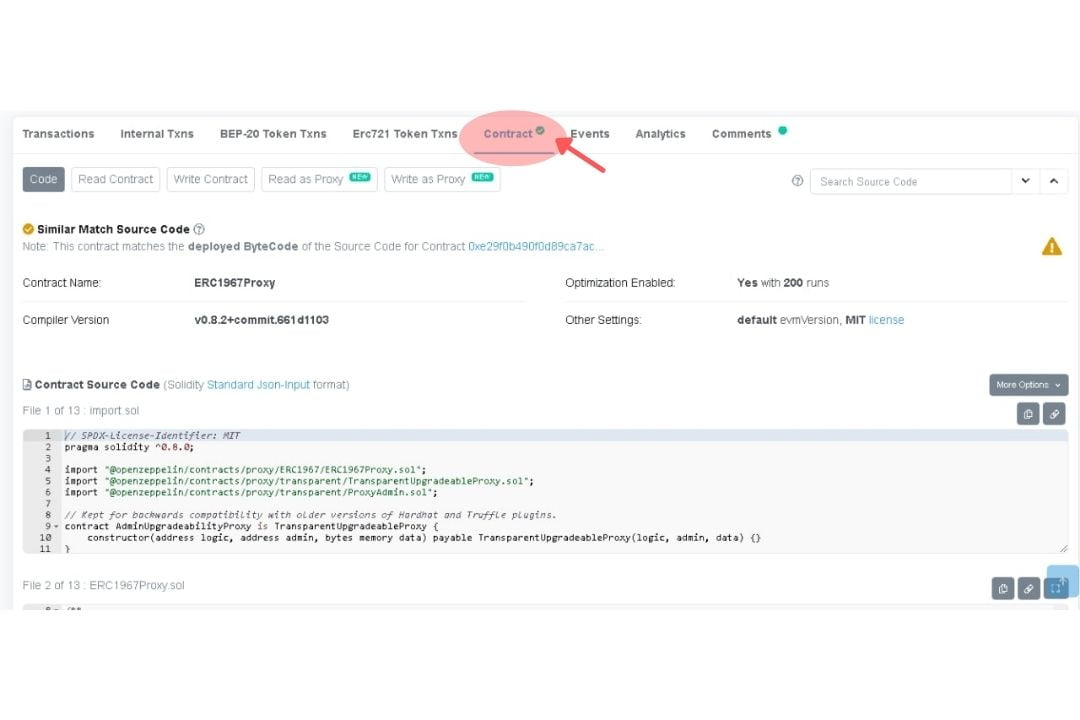This screenshot has height=720, width=1080.
Task: Open Read as Proxy view
Action: coord(319,179)
